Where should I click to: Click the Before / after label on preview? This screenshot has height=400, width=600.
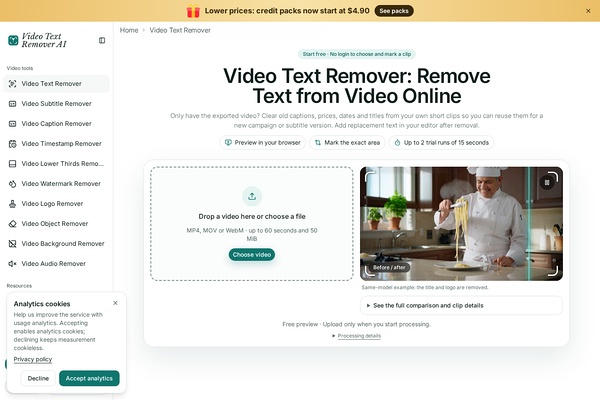pos(389,268)
